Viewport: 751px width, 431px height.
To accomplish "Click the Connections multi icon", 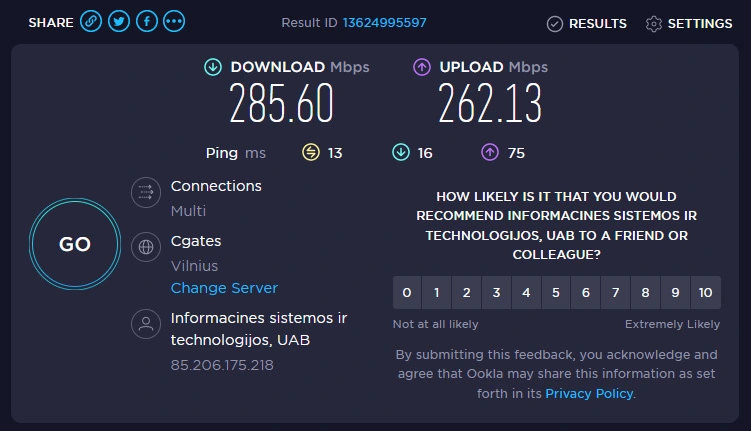I will 146,193.
